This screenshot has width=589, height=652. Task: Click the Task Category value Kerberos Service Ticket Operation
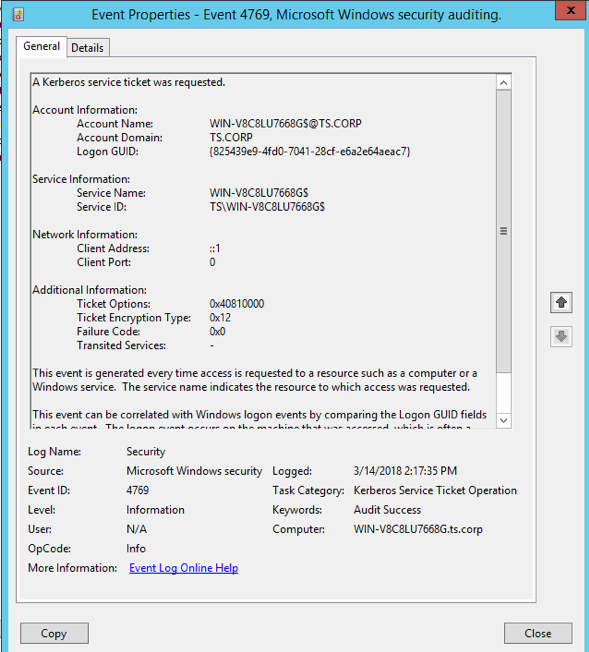[x=436, y=490]
